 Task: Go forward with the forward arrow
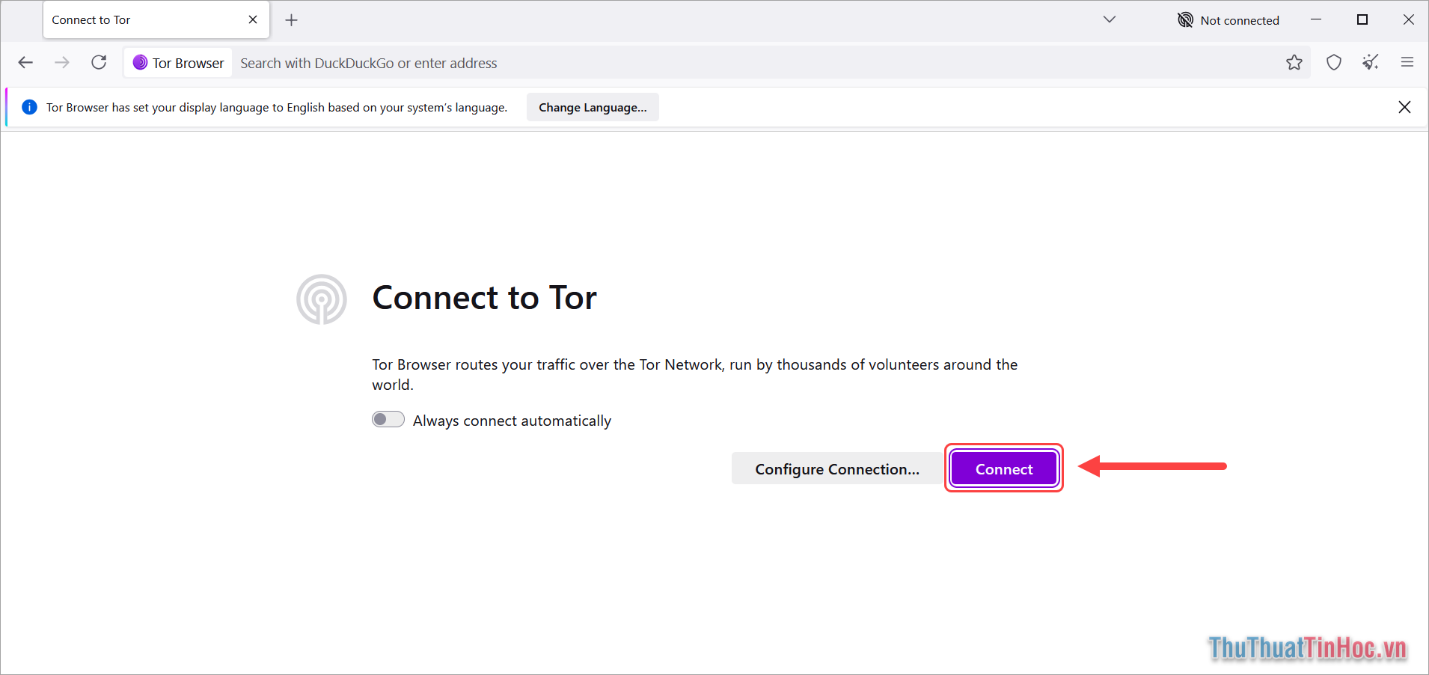coord(62,62)
